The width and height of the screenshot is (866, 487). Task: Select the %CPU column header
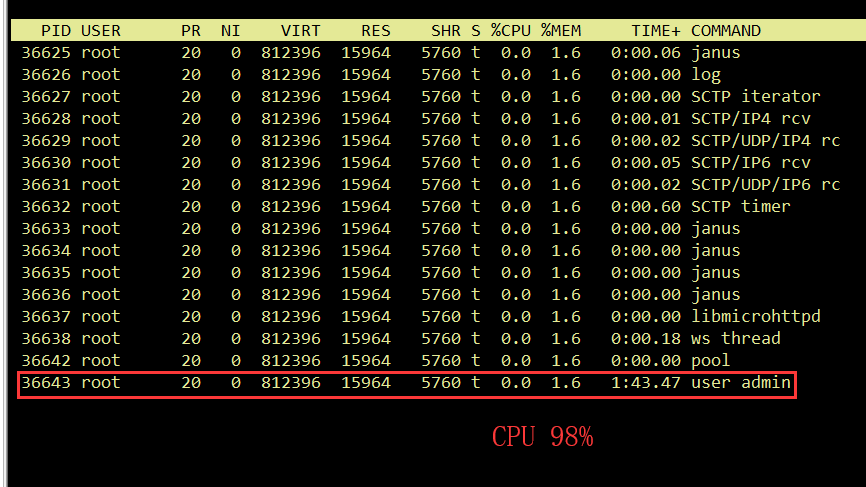tap(511, 31)
